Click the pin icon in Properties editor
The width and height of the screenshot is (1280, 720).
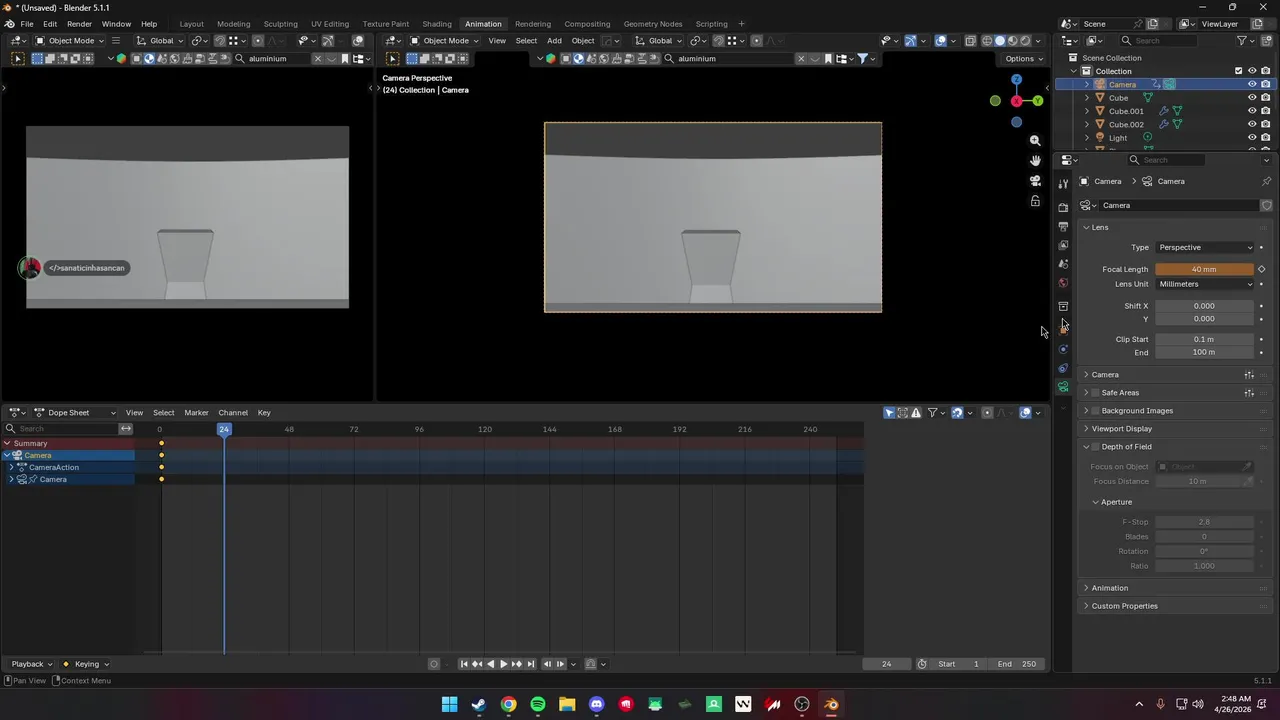tap(1266, 181)
